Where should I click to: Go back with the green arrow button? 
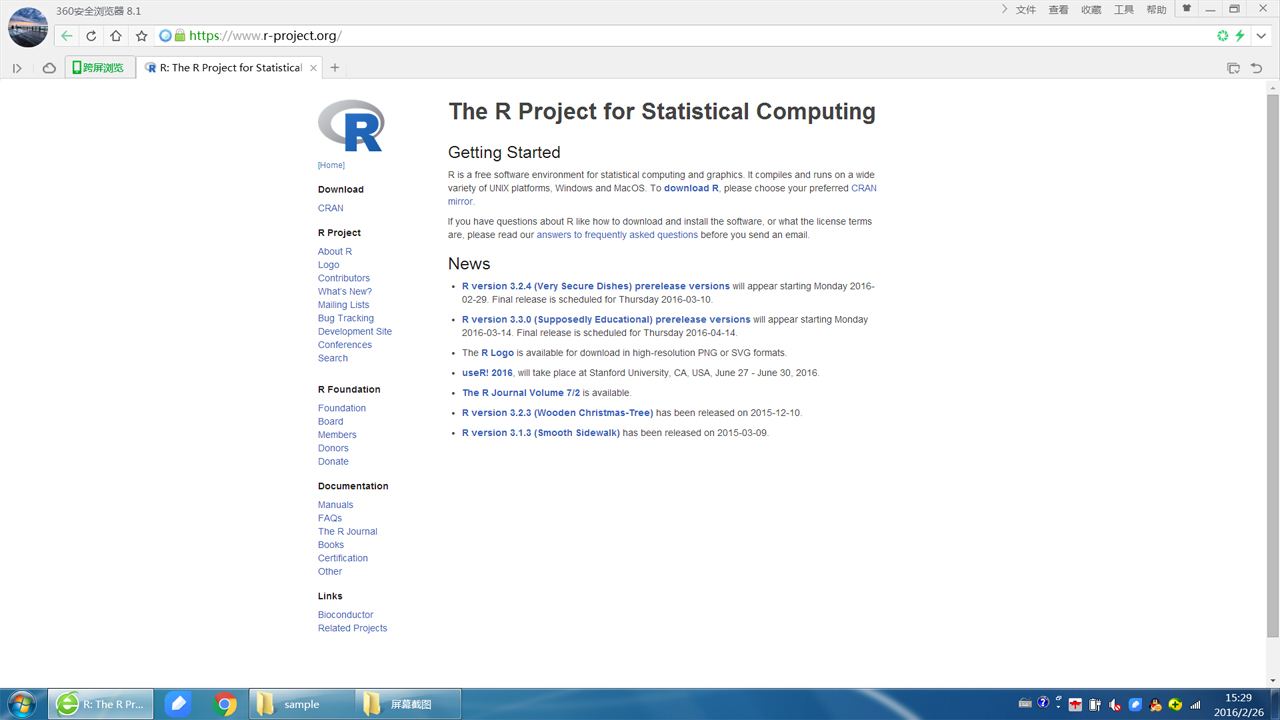point(66,36)
